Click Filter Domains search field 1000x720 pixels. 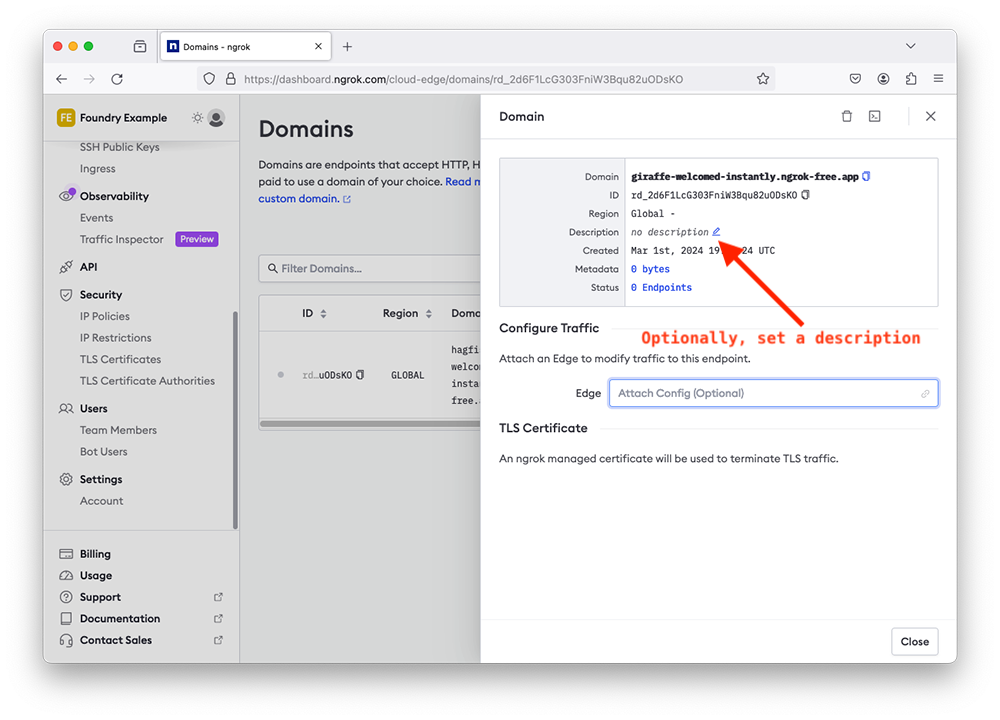[370, 268]
